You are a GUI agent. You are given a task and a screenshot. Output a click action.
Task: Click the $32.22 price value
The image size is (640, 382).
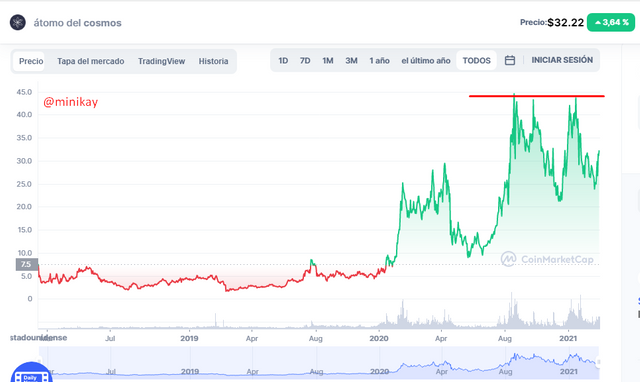565,22
